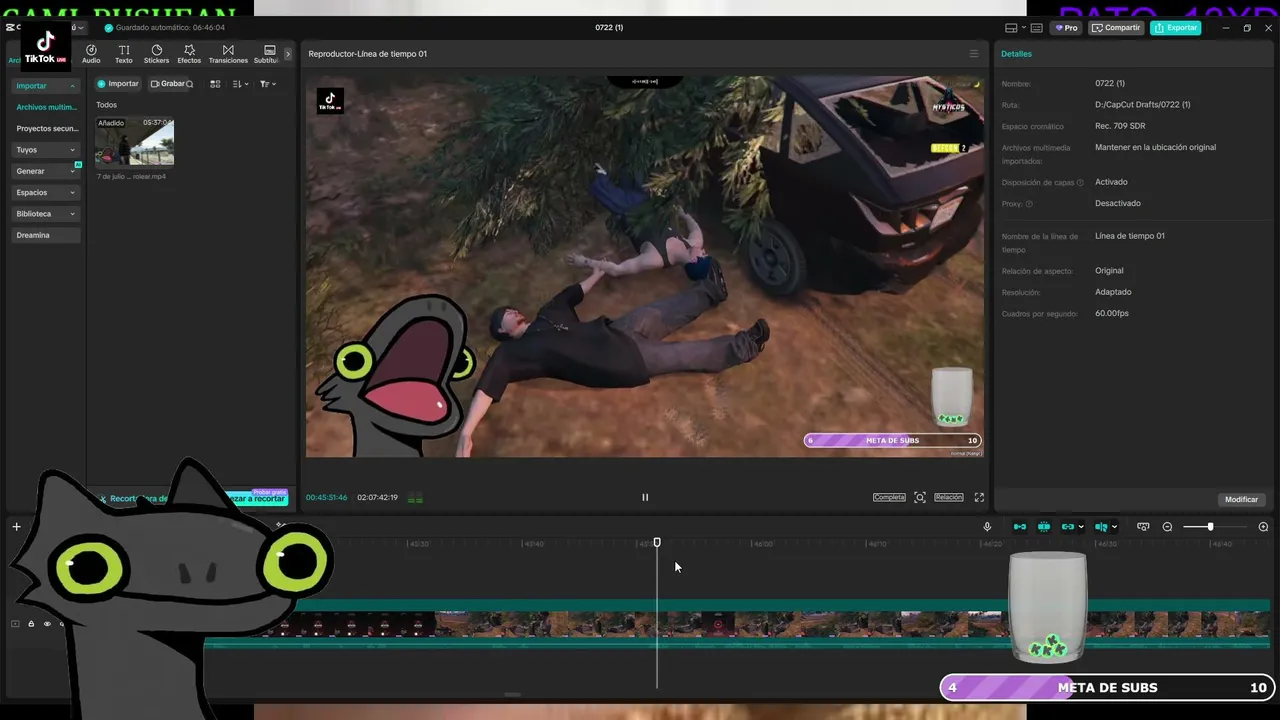The image size is (1280, 720).
Task: Set the preview to Completa quality
Action: pos(889,497)
